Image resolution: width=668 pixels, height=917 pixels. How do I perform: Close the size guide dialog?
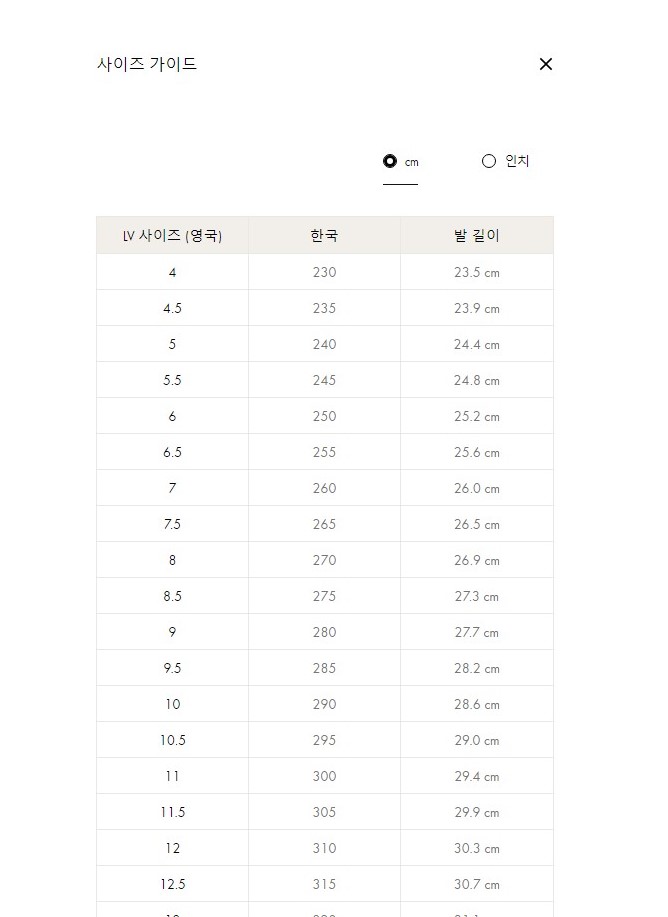tap(545, 64)
